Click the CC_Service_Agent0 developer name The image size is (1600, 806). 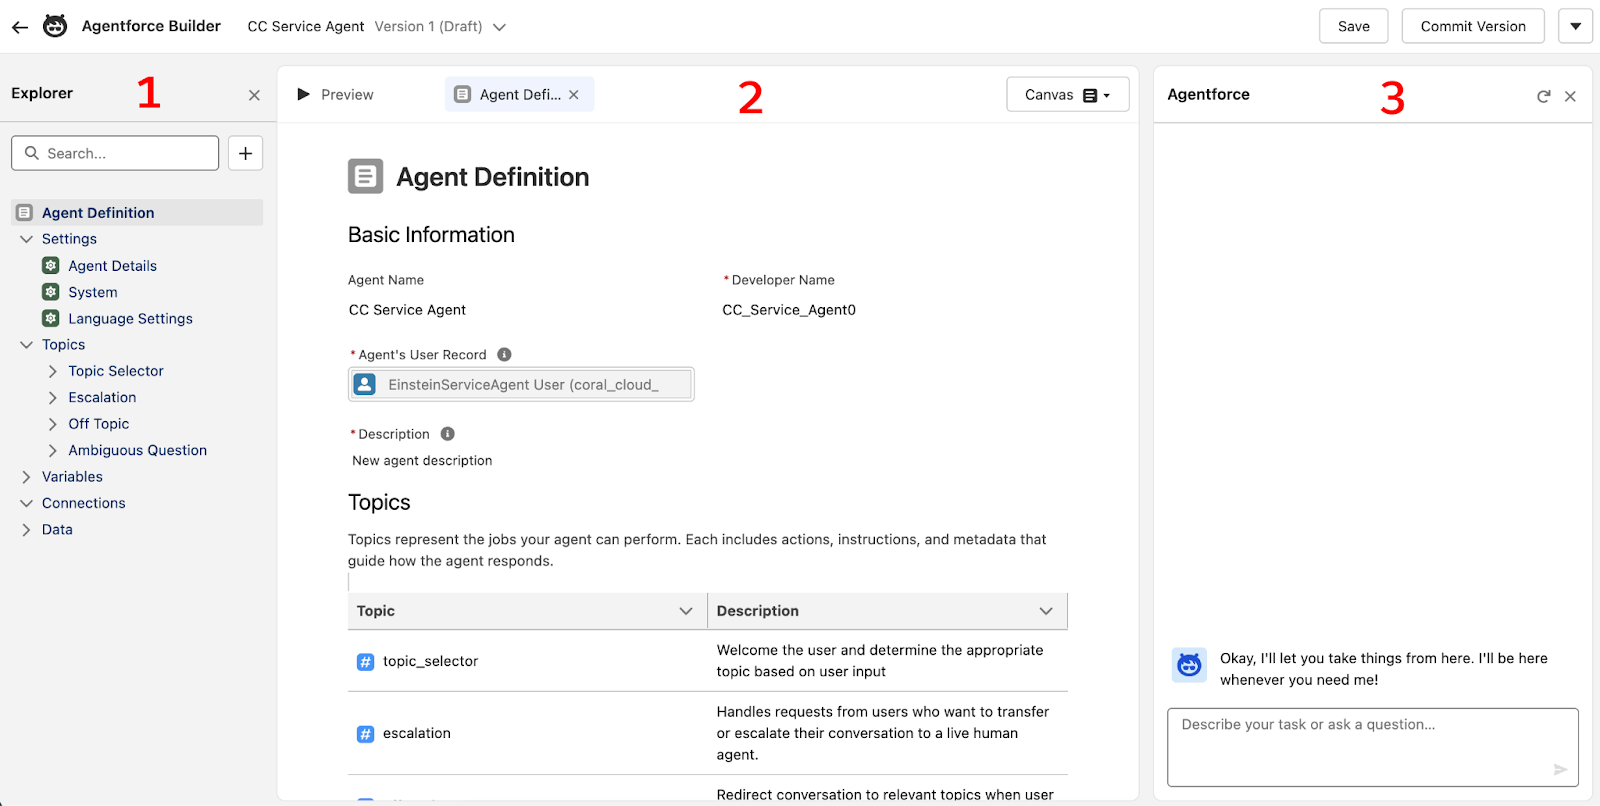click(x=789, y=310)
